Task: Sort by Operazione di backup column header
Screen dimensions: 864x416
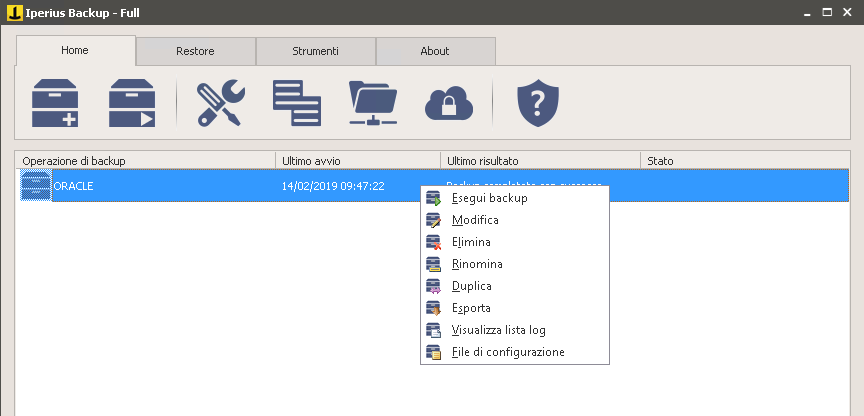Action: 145,161
